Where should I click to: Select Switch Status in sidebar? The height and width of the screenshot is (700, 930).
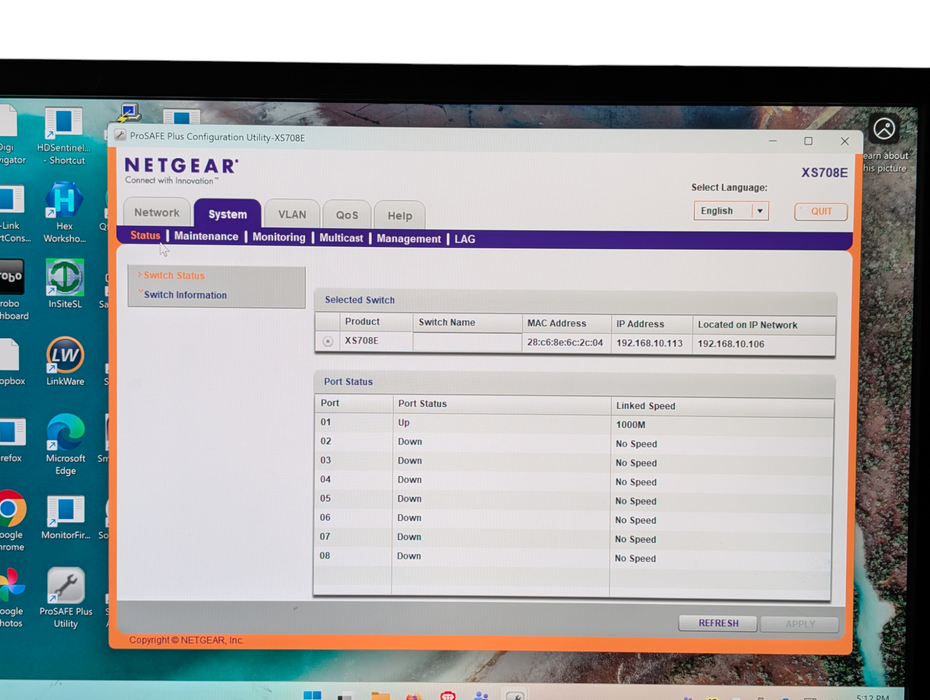tap(174, 275)
